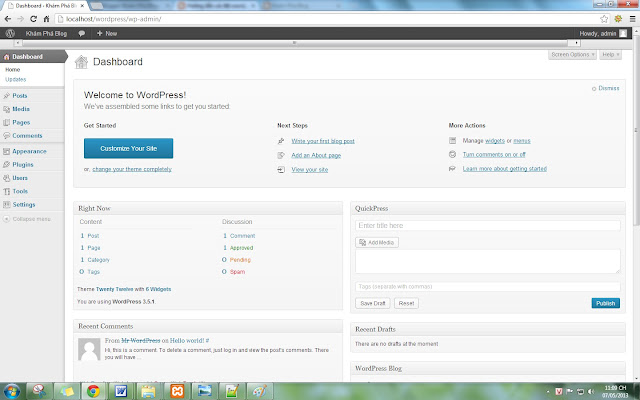640x400 pixels.
Task: Click the Tools icon in sidebar
Action: click(x=6, y=191)
